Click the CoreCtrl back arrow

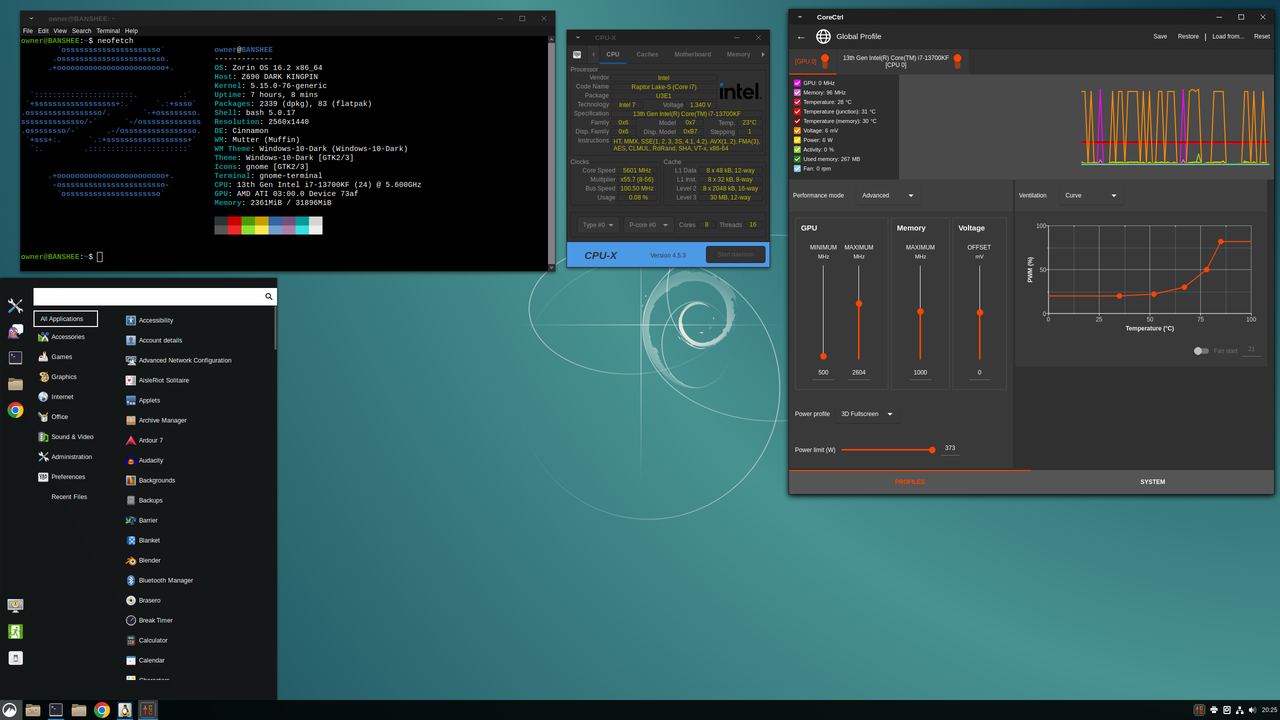click(x=801, y=37)
